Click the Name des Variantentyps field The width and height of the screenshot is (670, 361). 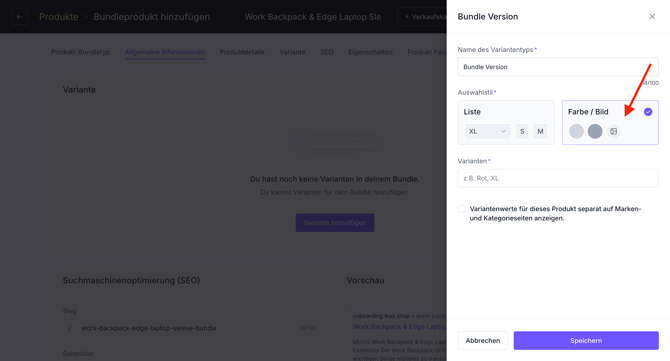coord(558,67)
